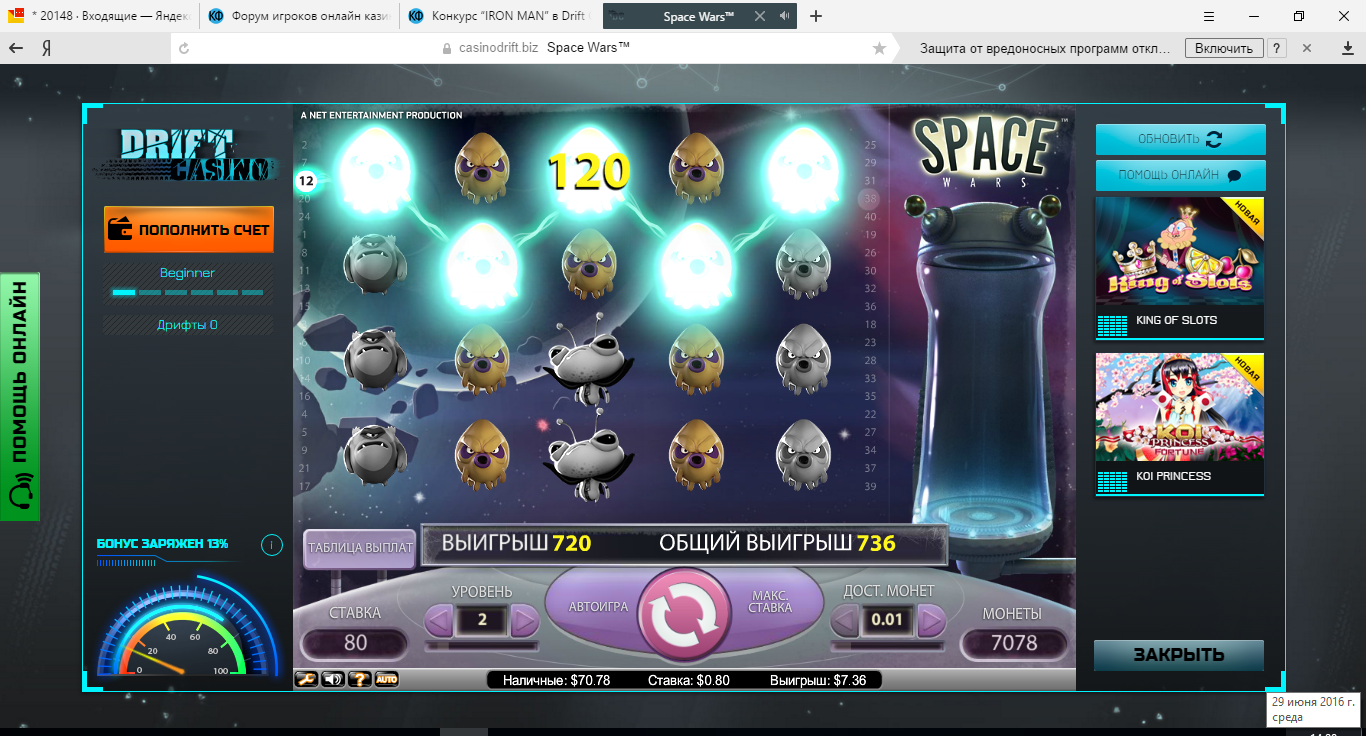Click the level slider under Уровень
Image resolution: width=1366 pixels, height=736 pixels.
[482, 646]
